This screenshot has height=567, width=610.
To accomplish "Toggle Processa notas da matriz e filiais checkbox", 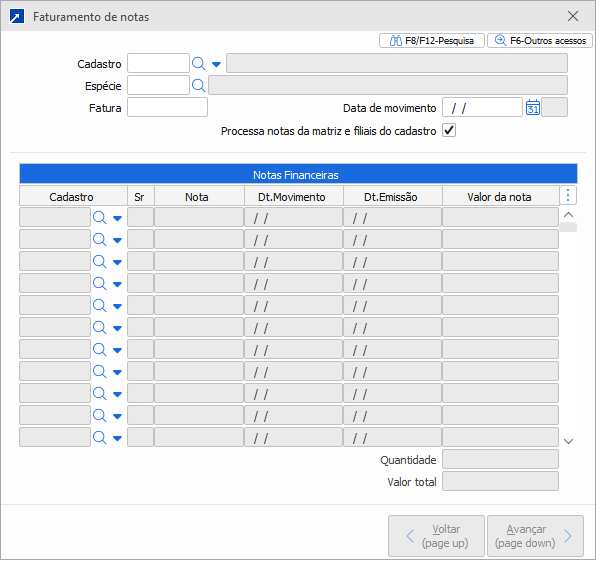I will click(449, 131).
